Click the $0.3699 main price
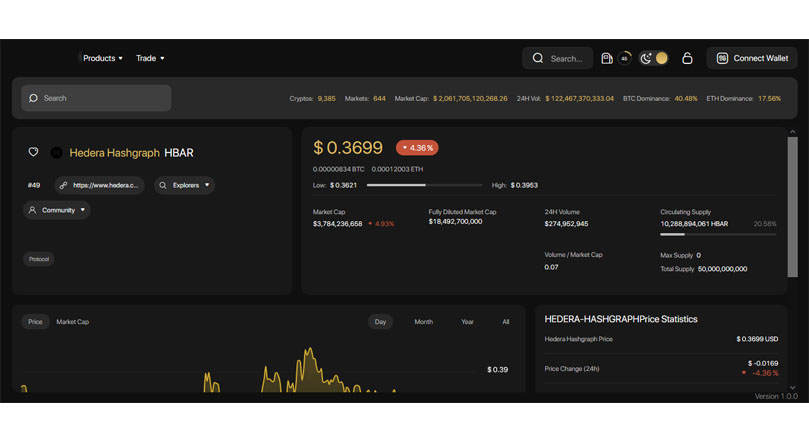The width and height of the screenshot is (809, 436). pos(348,148)
